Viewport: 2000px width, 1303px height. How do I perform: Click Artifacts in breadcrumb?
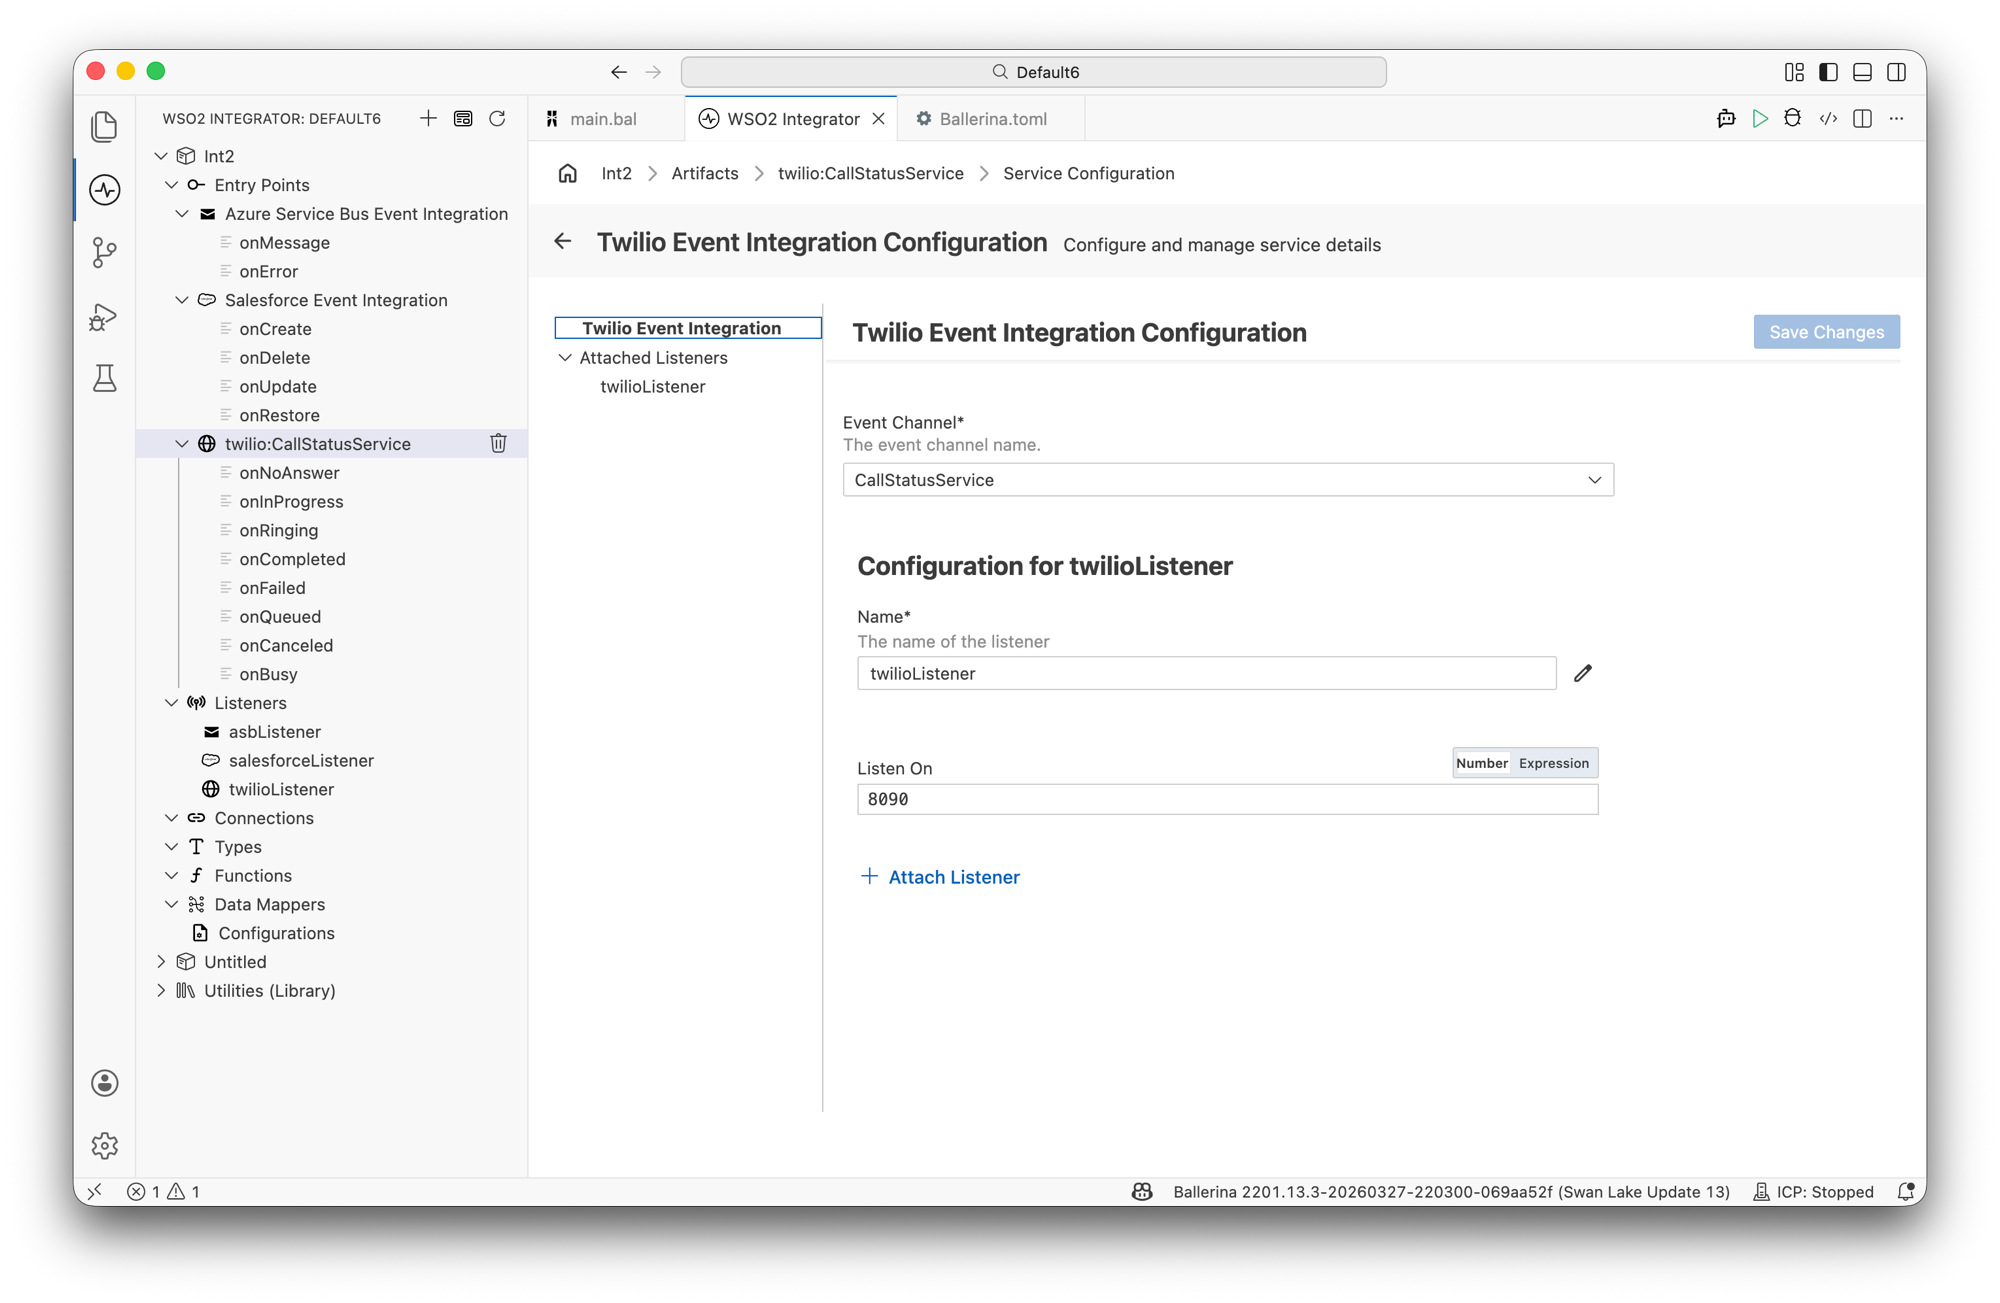coord(705,173)
